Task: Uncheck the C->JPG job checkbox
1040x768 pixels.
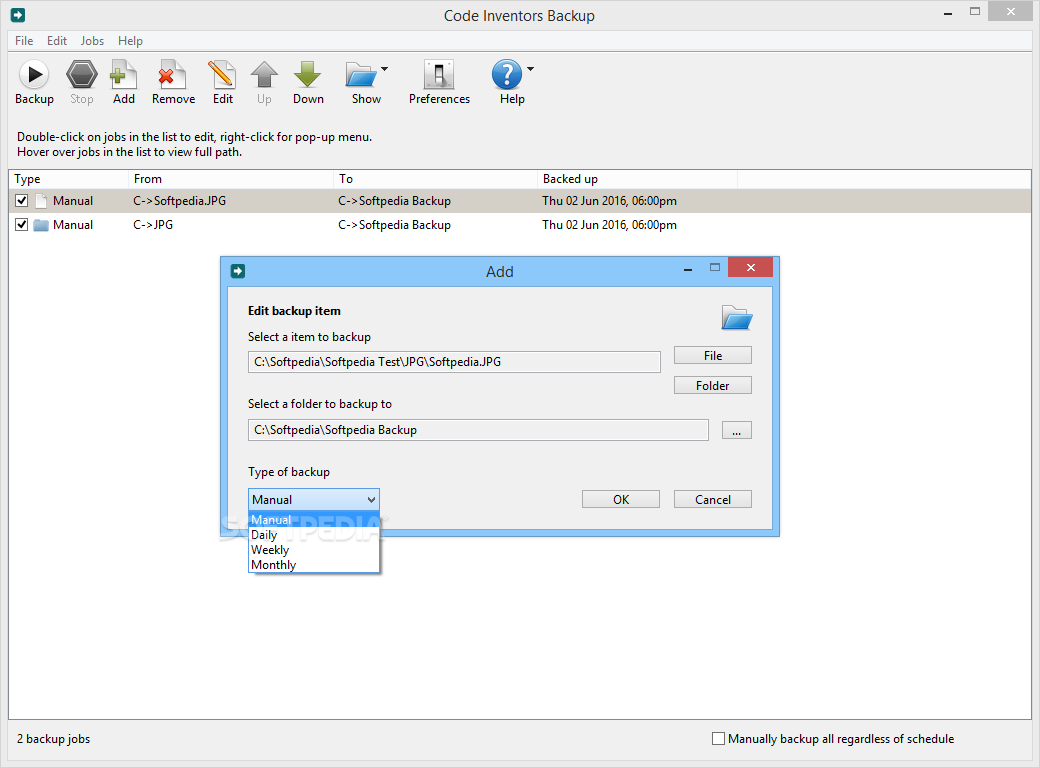Action: click(21, 224)
